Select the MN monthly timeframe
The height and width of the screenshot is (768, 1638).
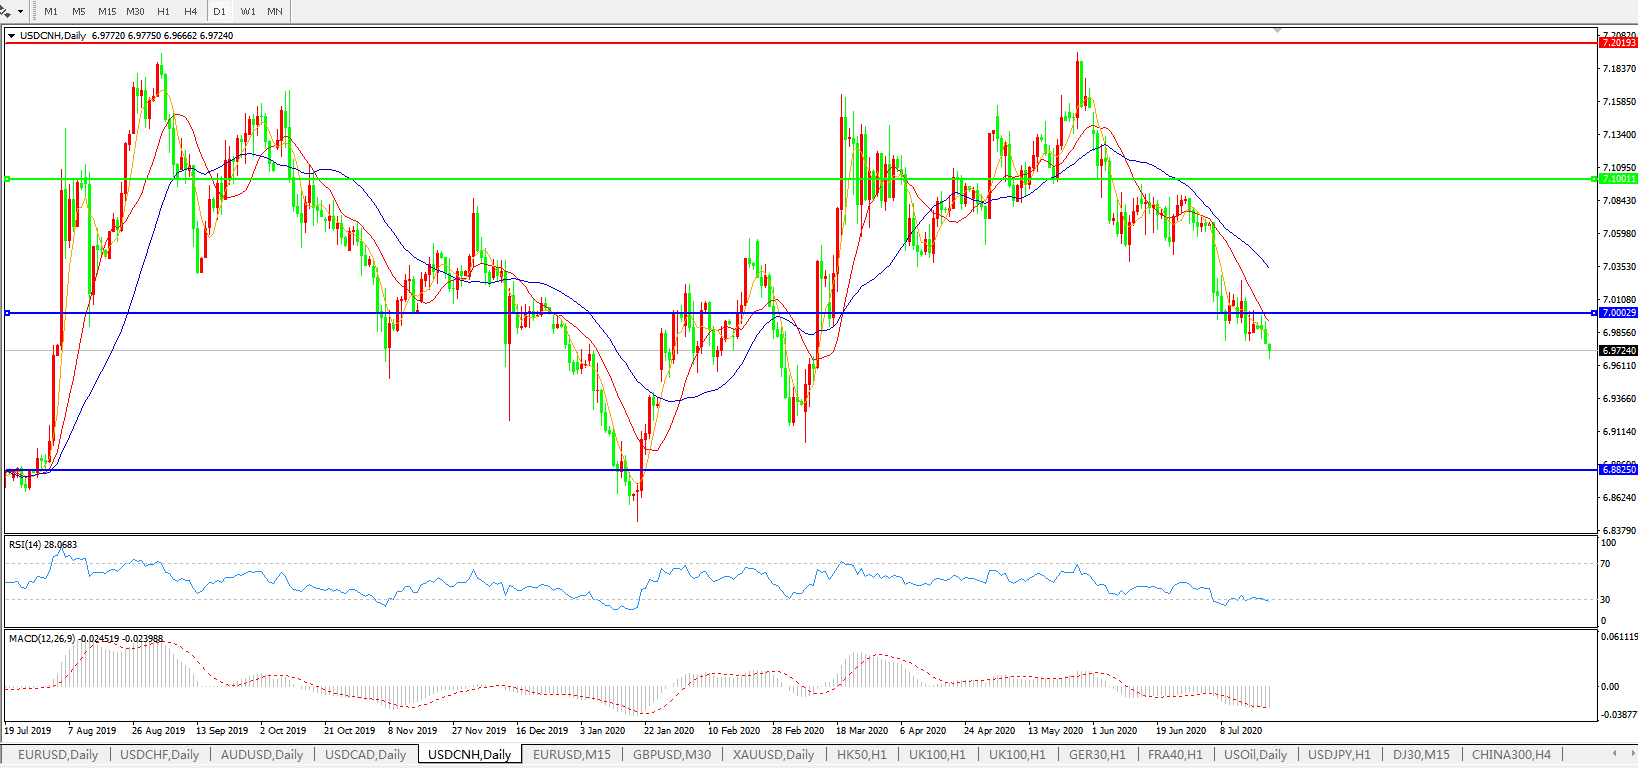coord(275,12)
